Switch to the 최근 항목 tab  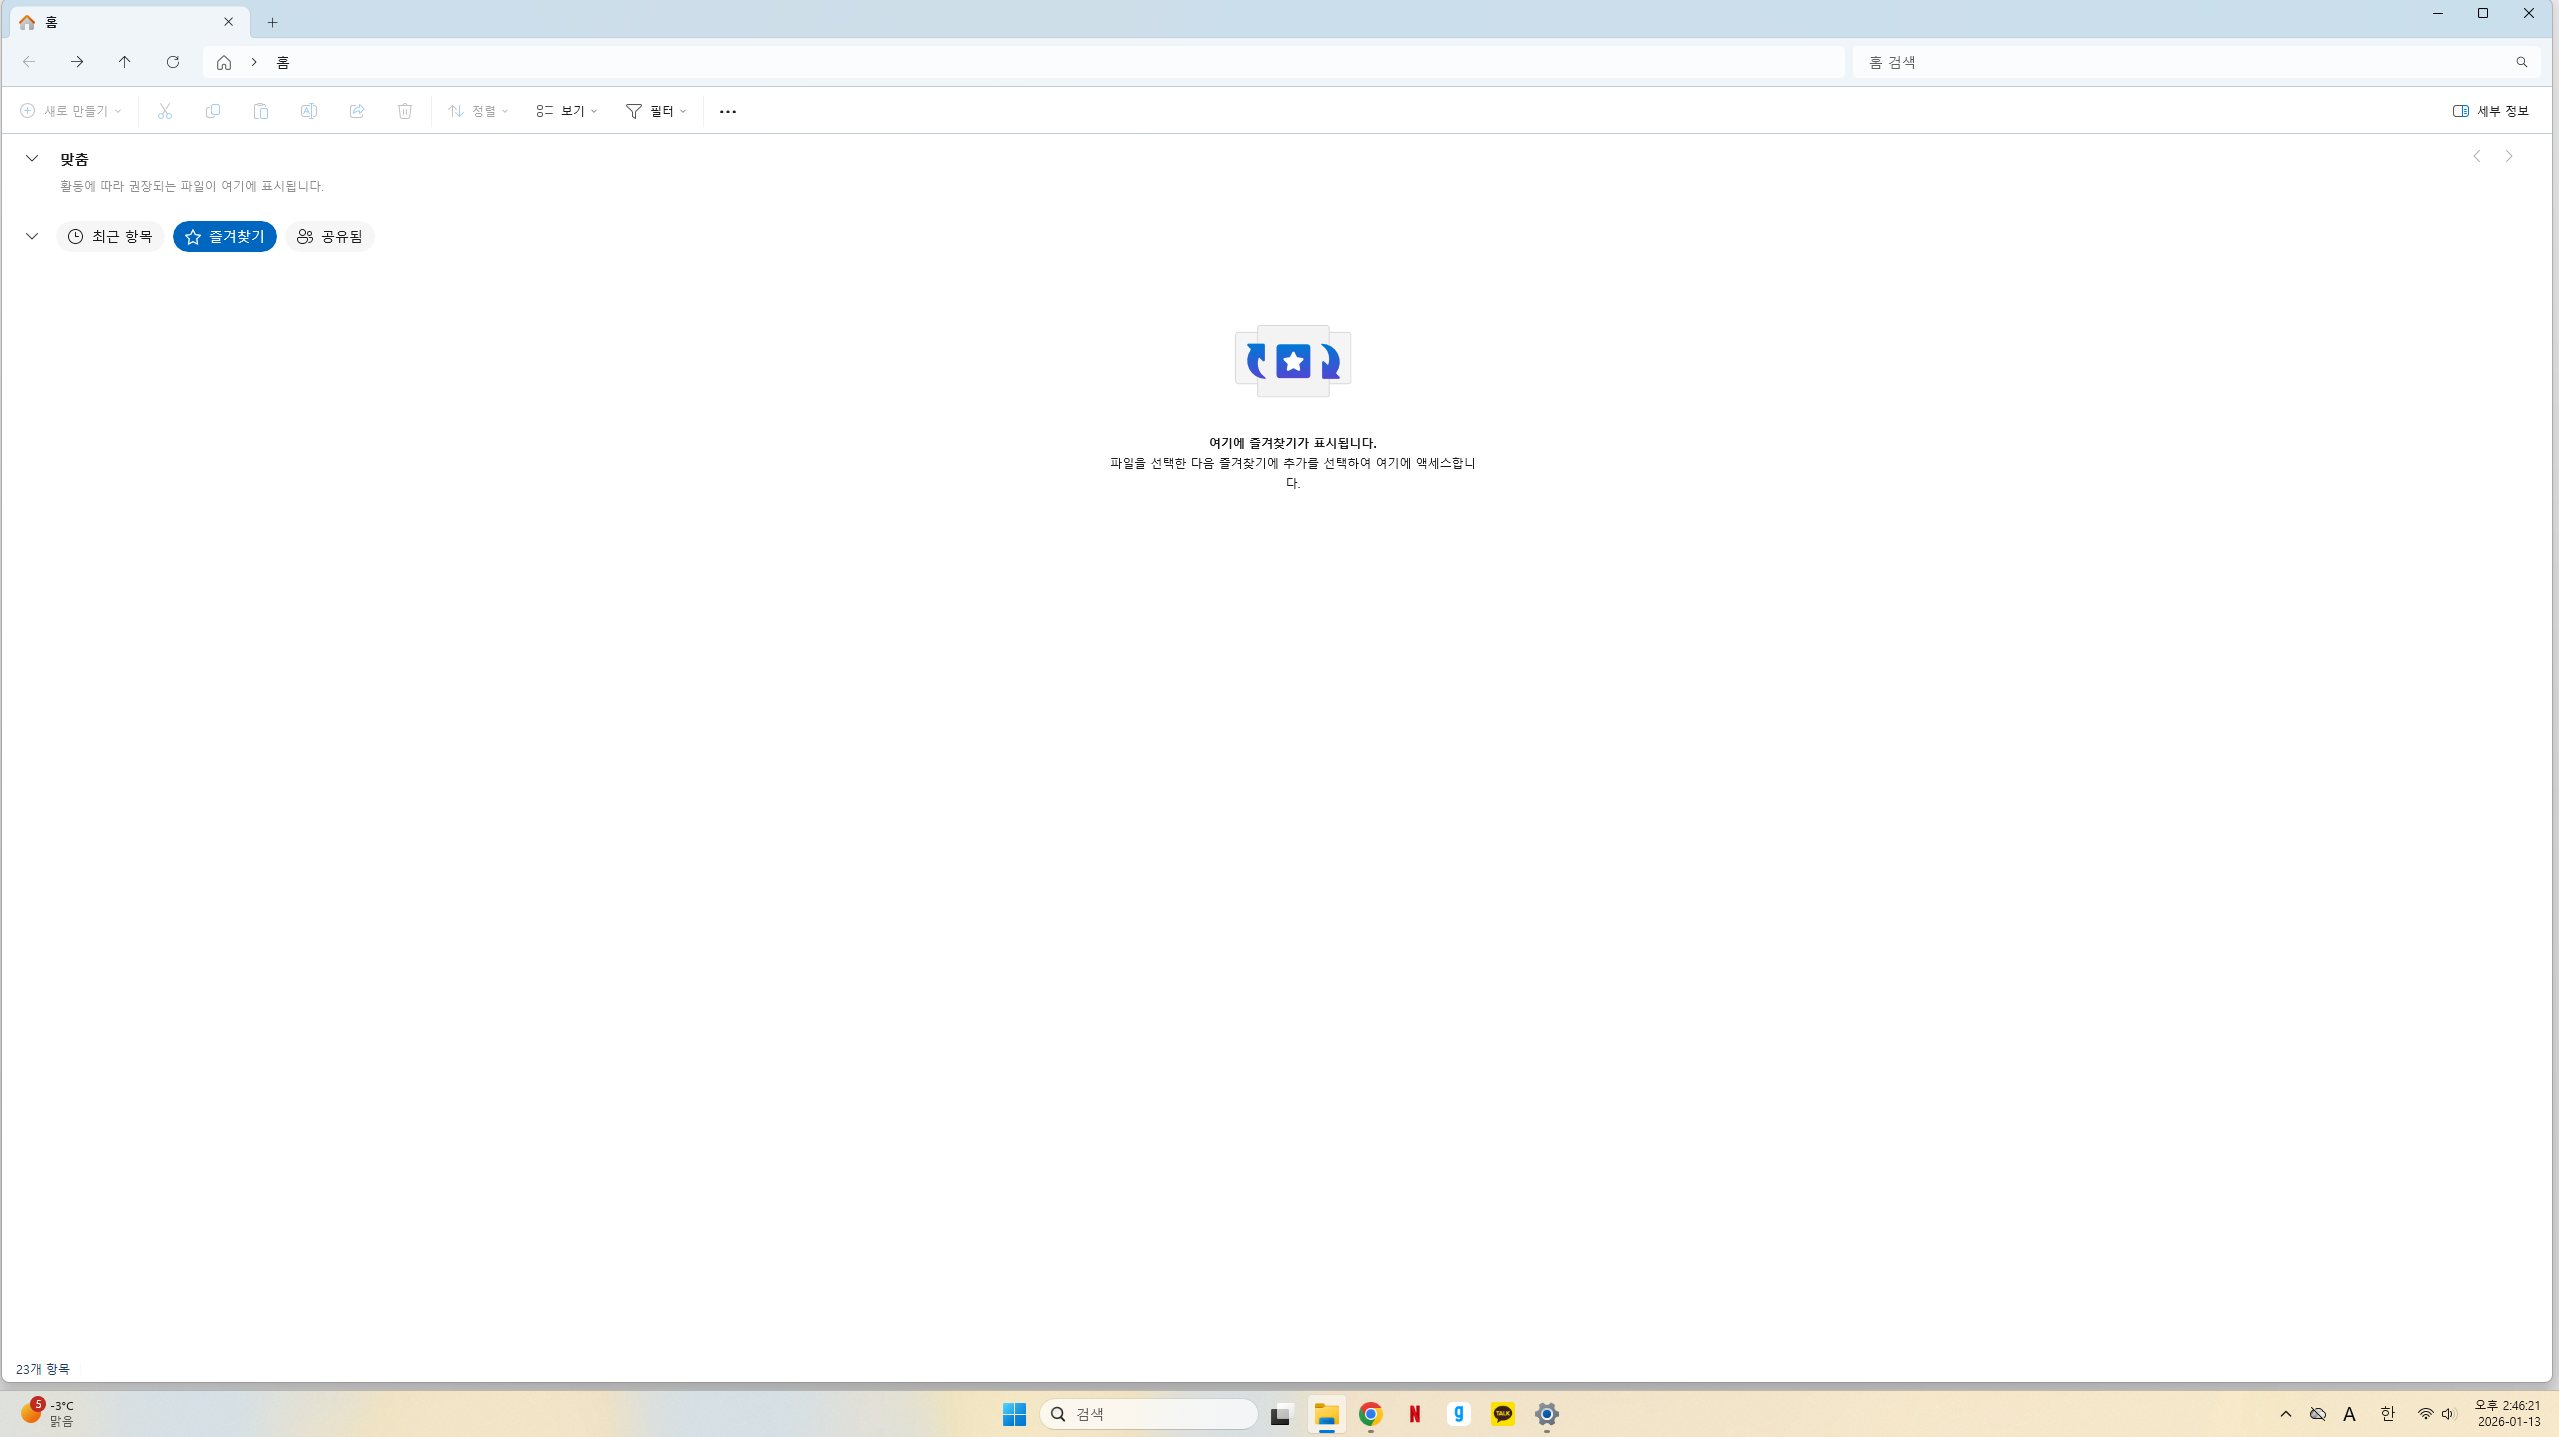[110, 236]
